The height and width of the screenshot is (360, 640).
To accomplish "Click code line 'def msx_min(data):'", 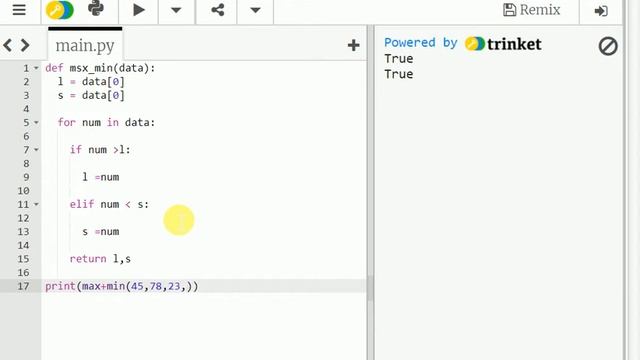I will (x=100, y=68).
